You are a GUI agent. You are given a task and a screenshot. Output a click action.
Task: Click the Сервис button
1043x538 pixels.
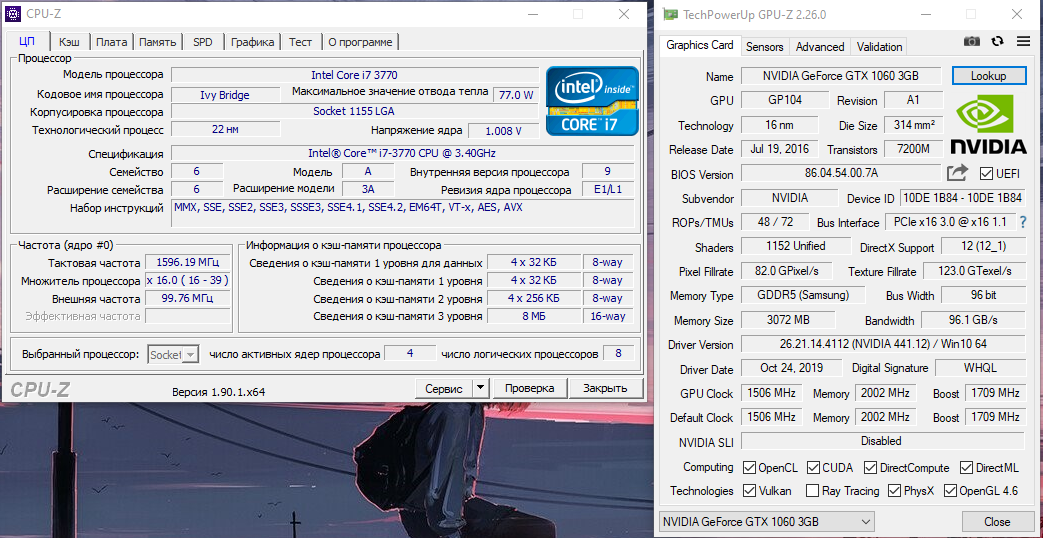(444, 388)
